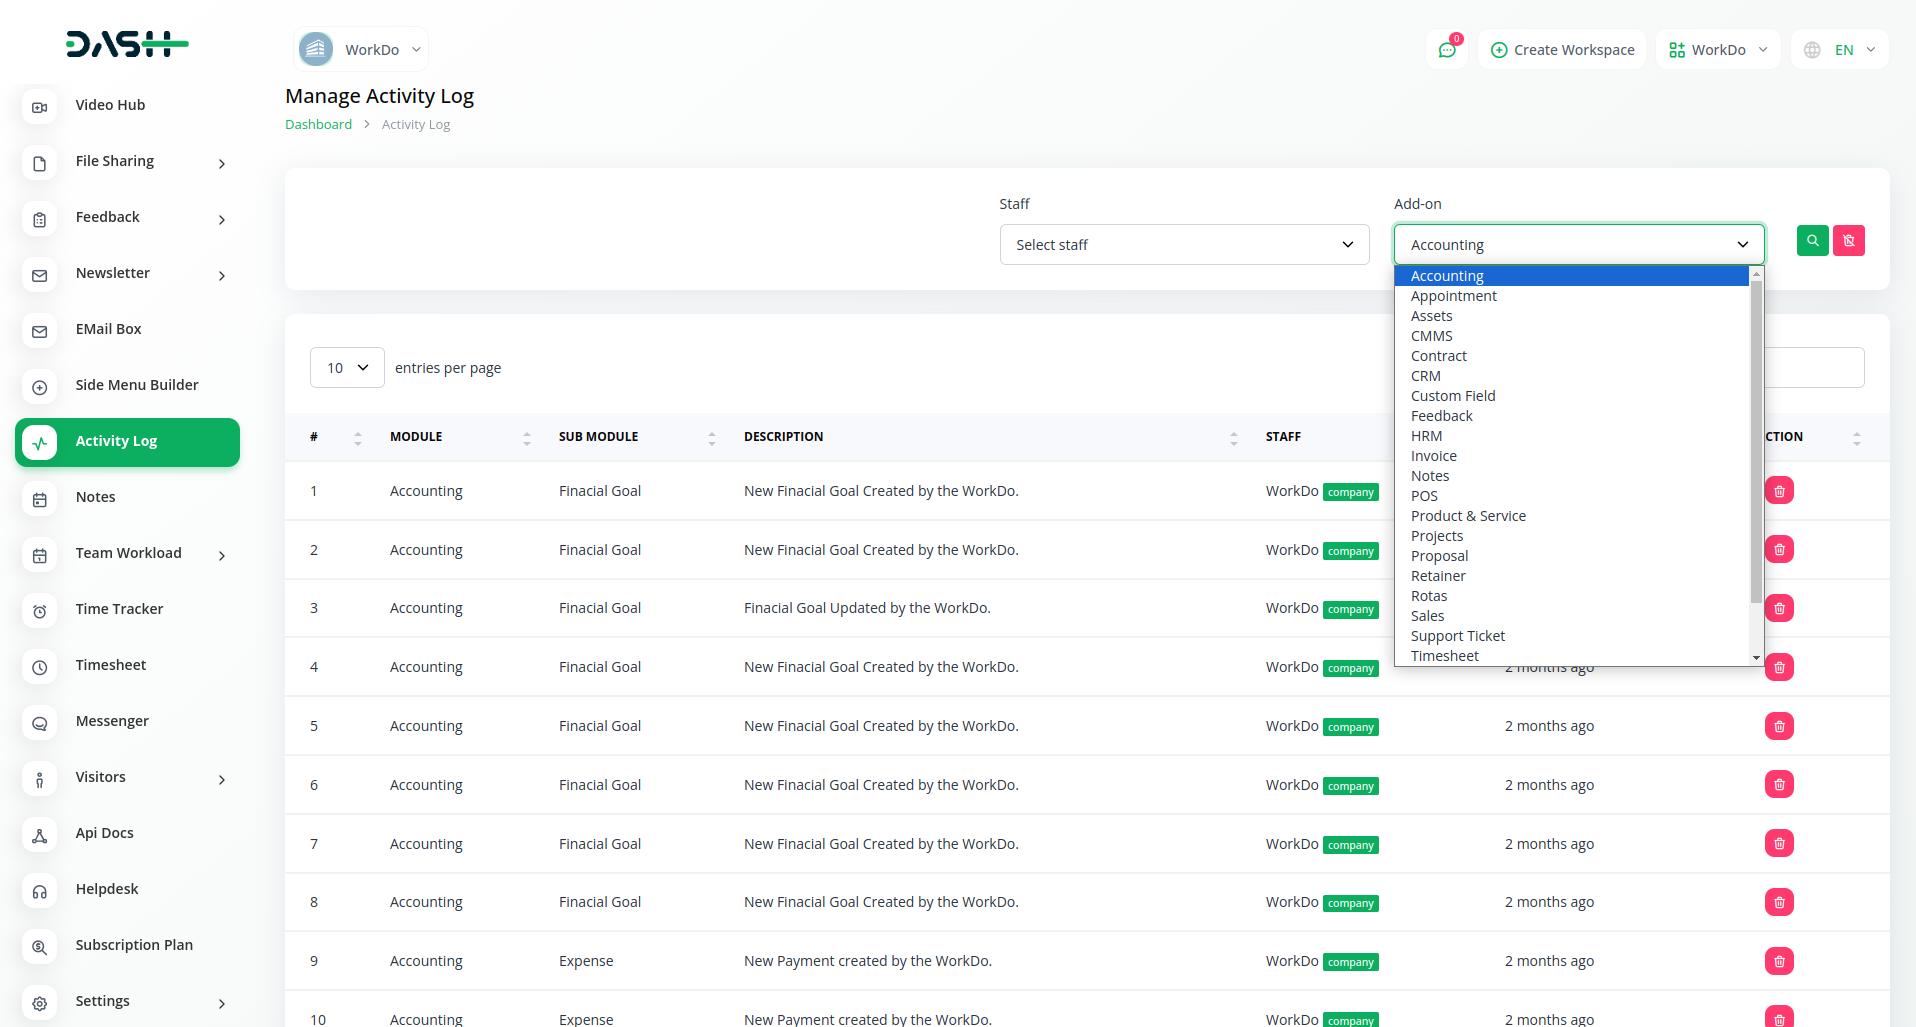Pick Product & Service add-on option
Image resolution: width=1916 pixels, height=1027 pixels.
[x=1468, y=516]
